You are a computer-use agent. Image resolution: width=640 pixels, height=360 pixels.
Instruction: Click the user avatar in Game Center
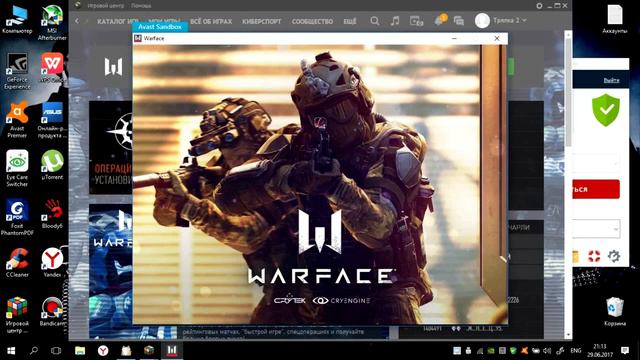pyautogui.click(x=482, y=20)
